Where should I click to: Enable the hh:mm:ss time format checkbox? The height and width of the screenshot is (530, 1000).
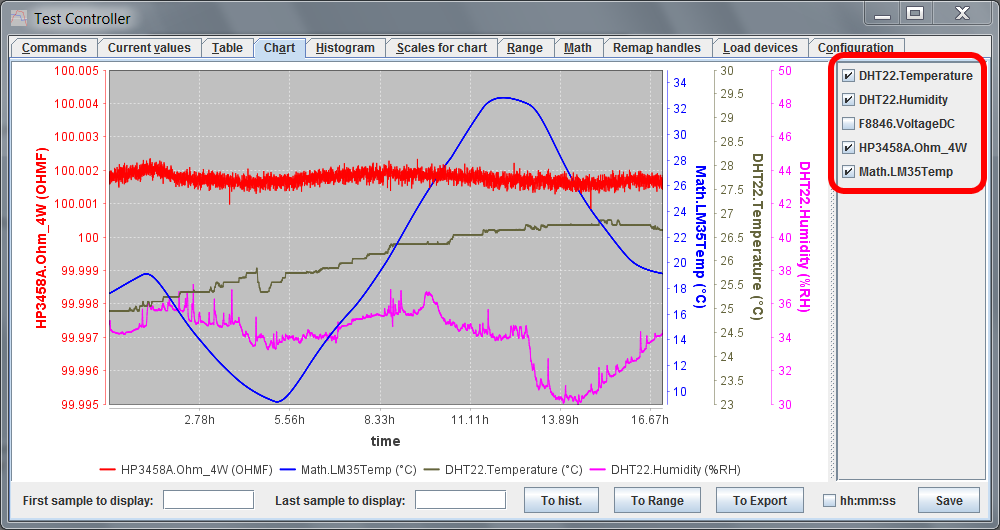(x=829, y=501)
